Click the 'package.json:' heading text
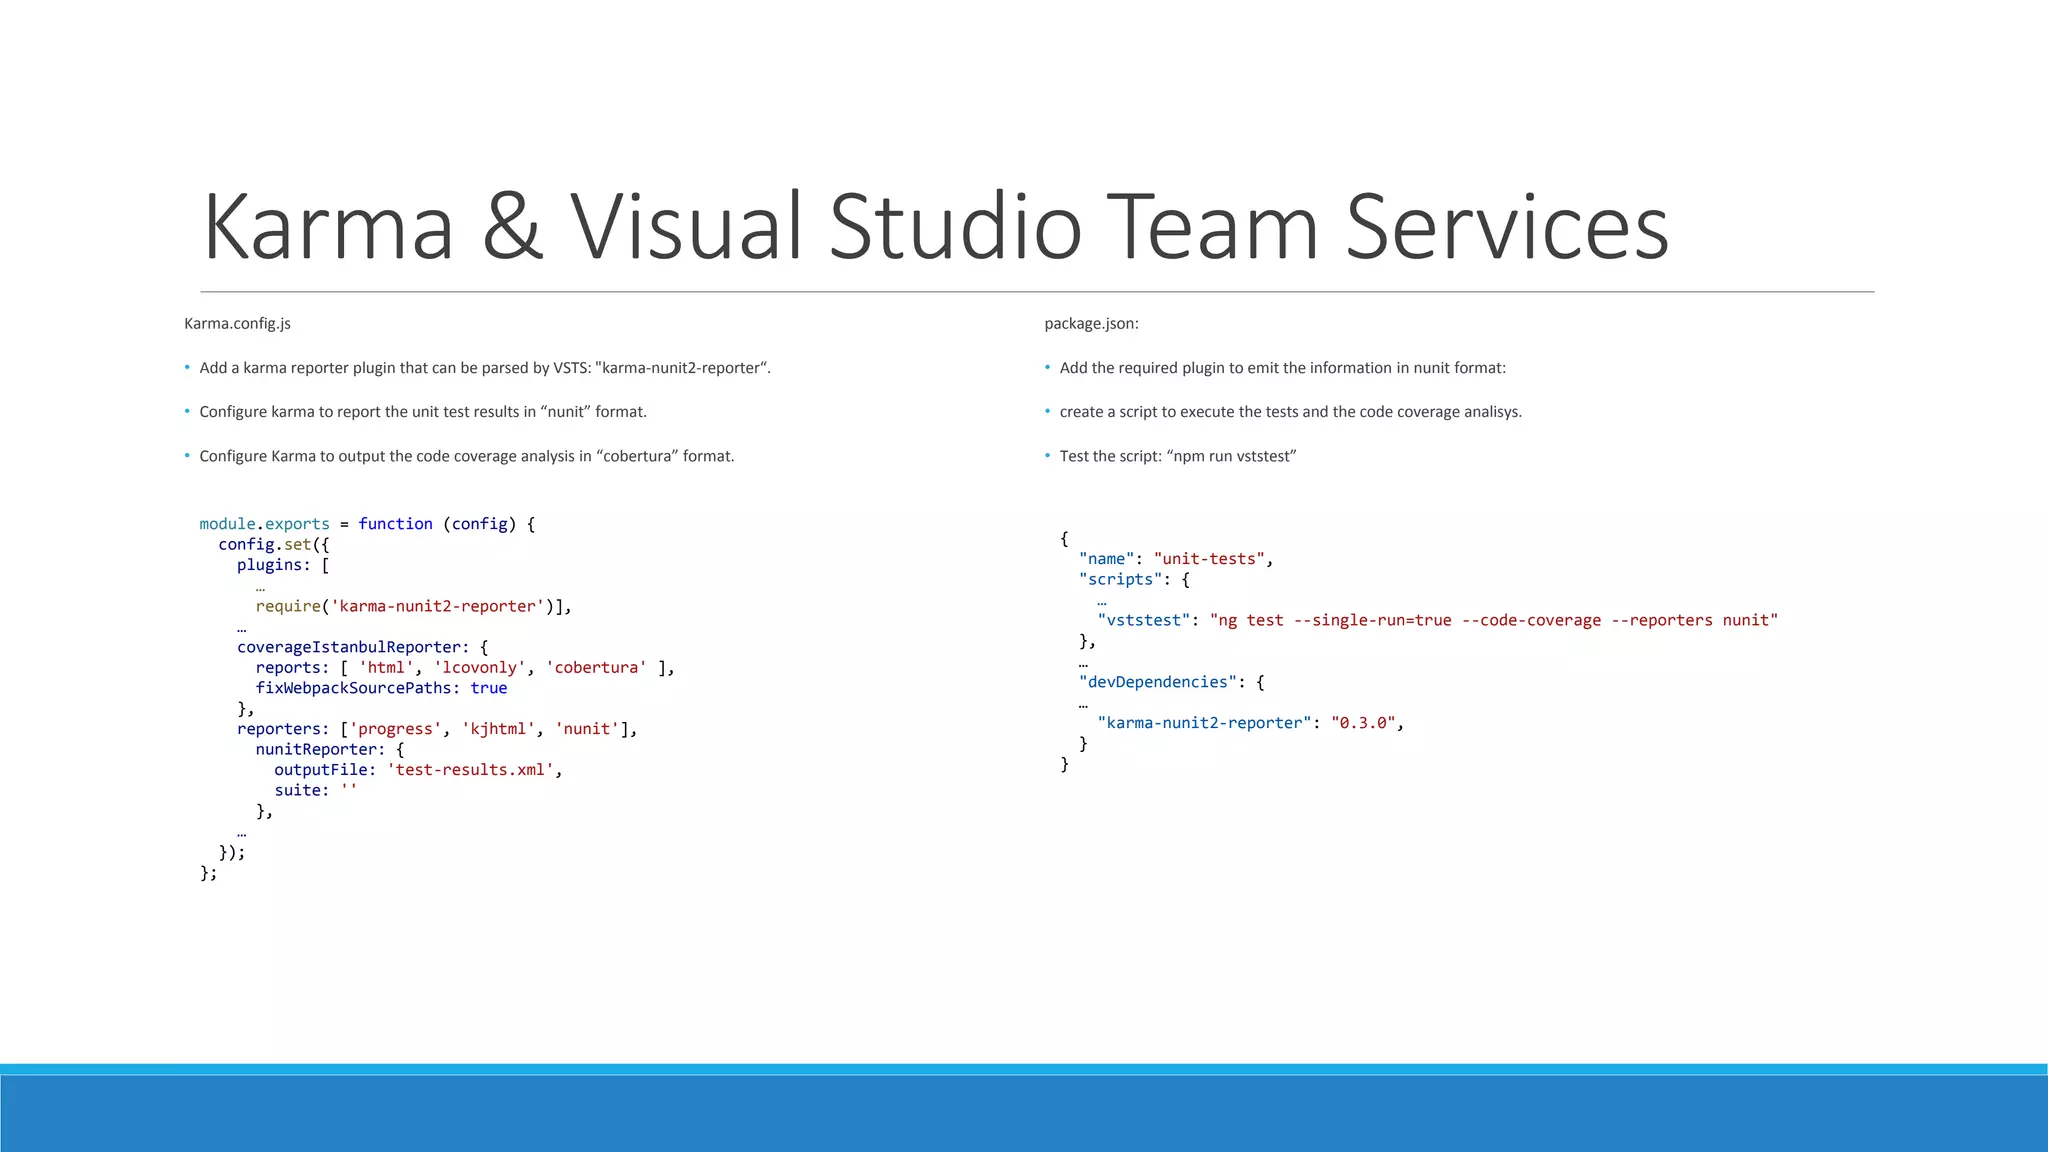The height and width of the screenshot is (1152, 2048). pos(1091,324)
